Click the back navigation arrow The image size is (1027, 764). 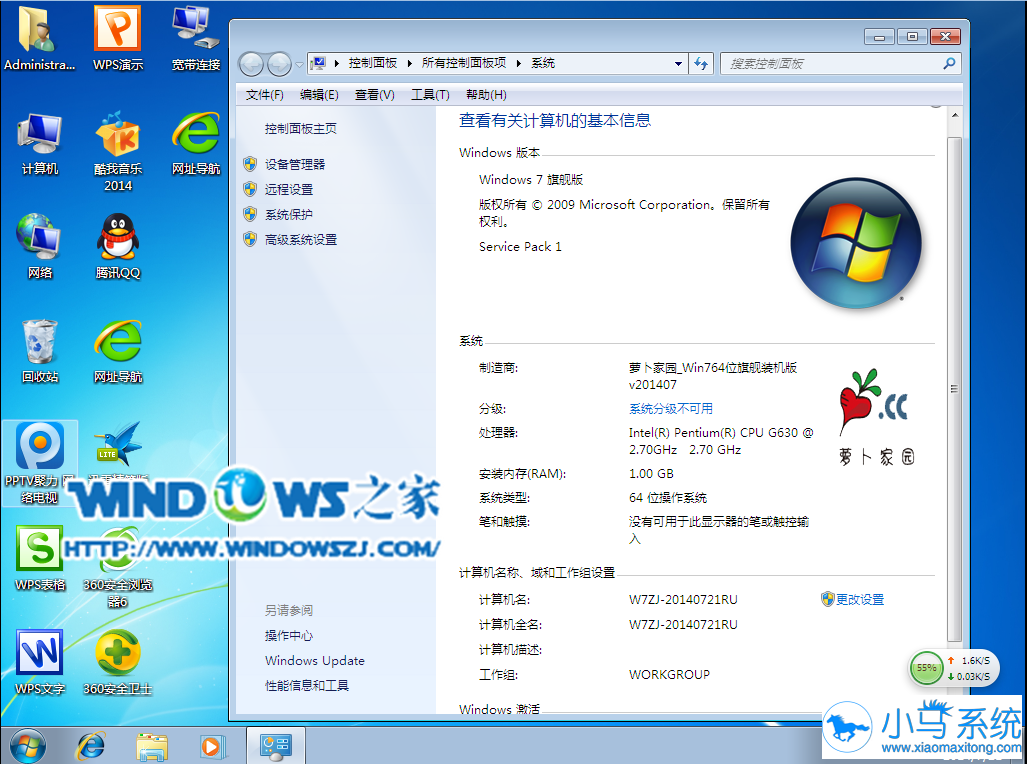(252, 64)
